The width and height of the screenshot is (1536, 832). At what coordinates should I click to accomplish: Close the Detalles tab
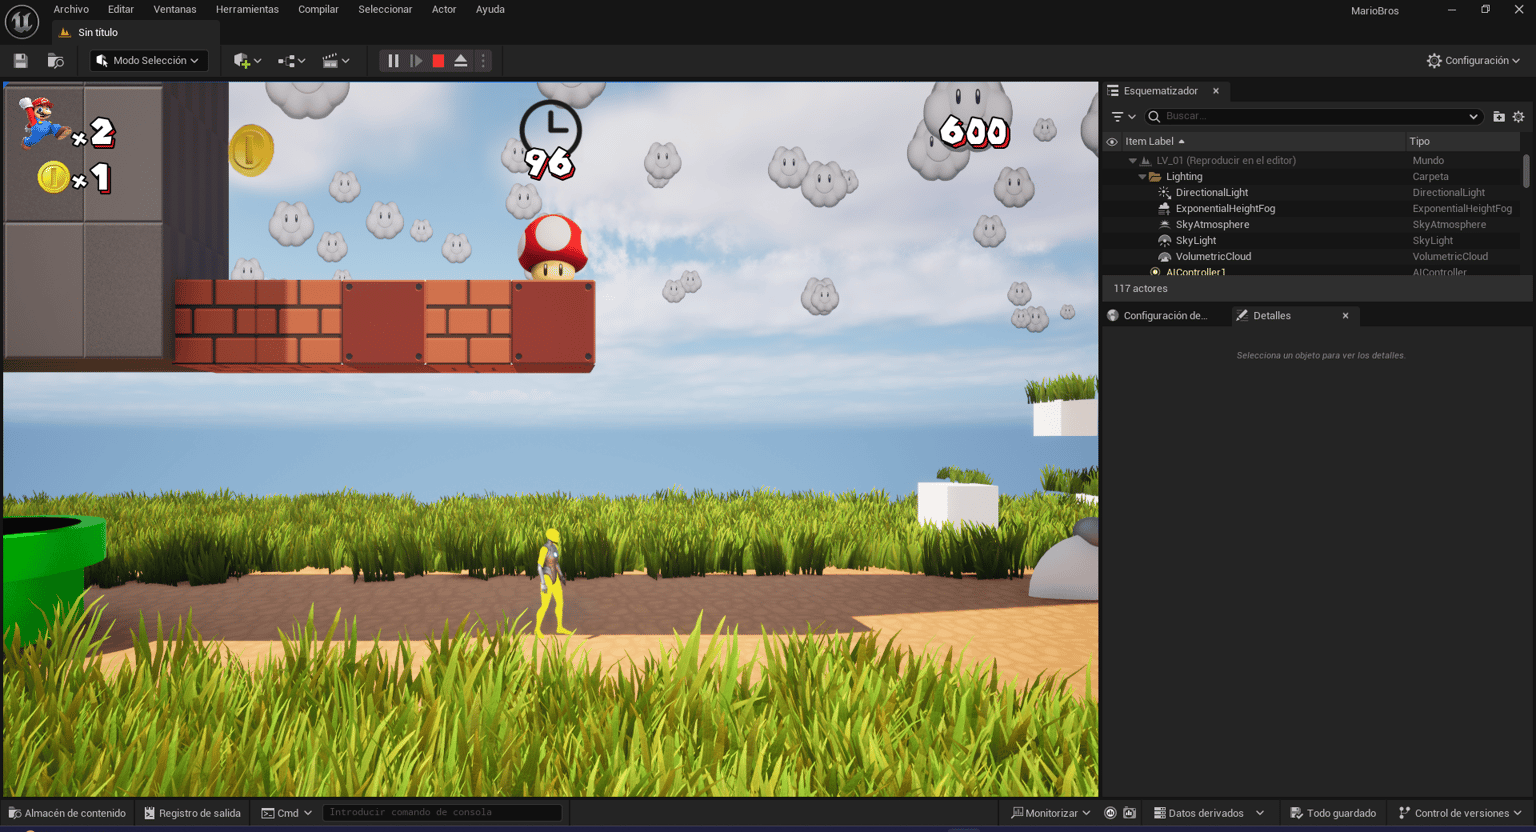[1346, 316]
